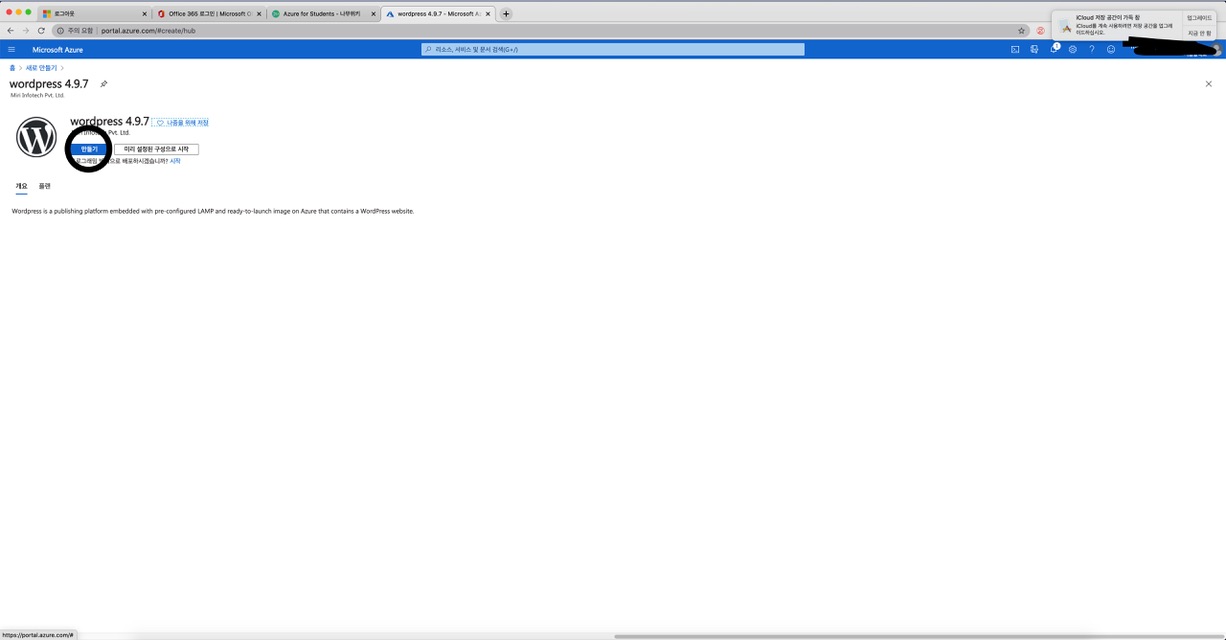Close the Office 365 login tab
Viewport: 1226px width, 640px height.
click(x=259, y=14)
